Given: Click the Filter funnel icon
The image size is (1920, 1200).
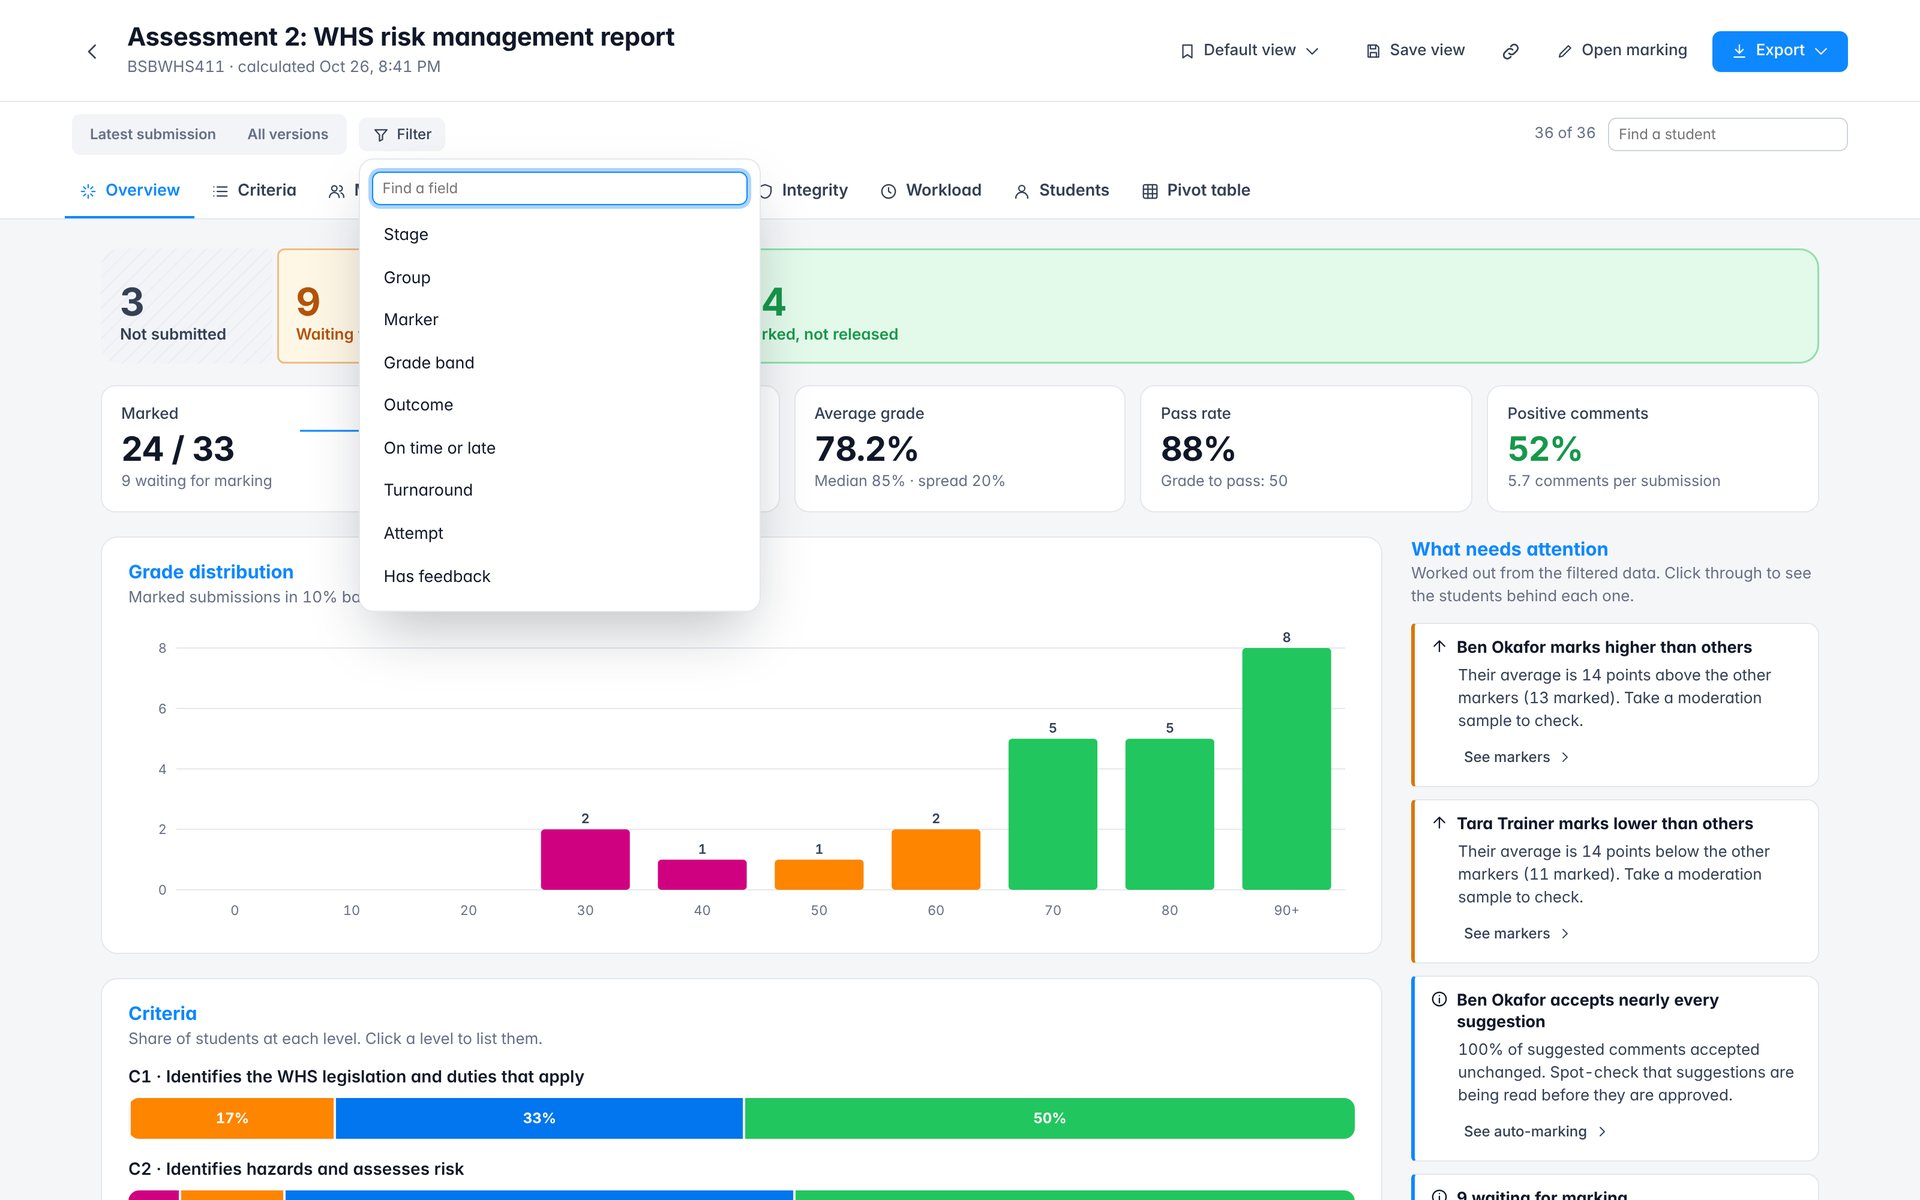Looking at the screenshot, I should pyautogui.click(x=381, y=135).
